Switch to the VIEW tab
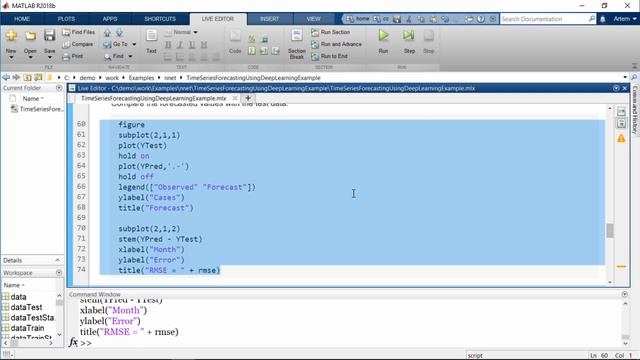The image size is (640, 360). click(x=313, y=19)
